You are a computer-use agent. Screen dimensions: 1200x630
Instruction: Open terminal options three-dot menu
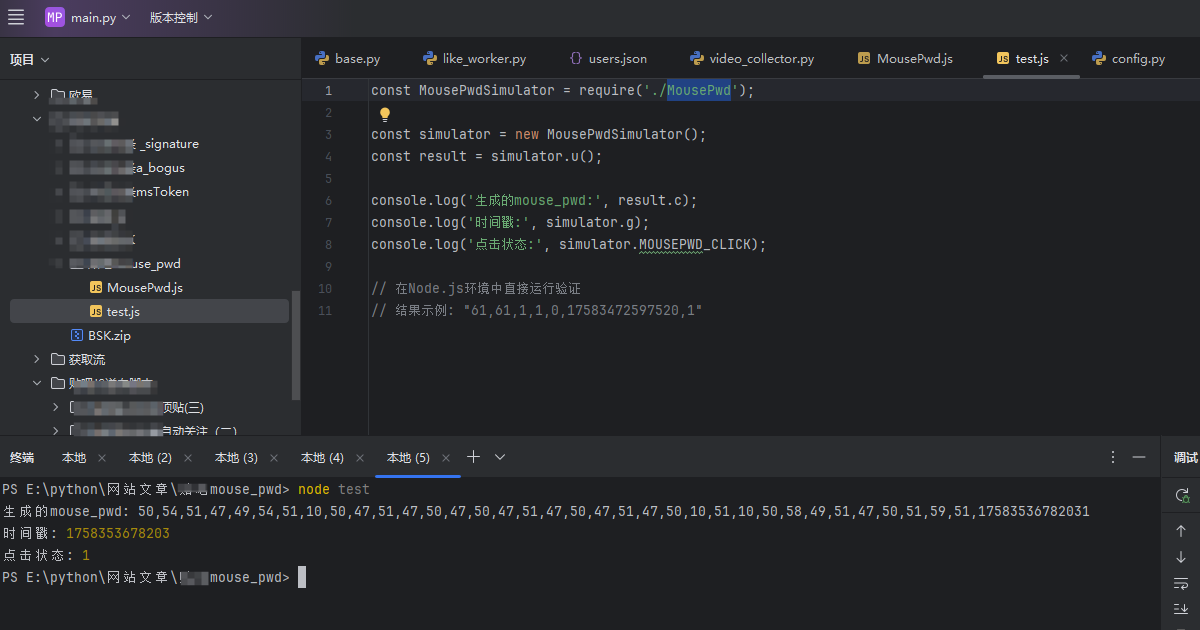click(x=1113, y=457)
